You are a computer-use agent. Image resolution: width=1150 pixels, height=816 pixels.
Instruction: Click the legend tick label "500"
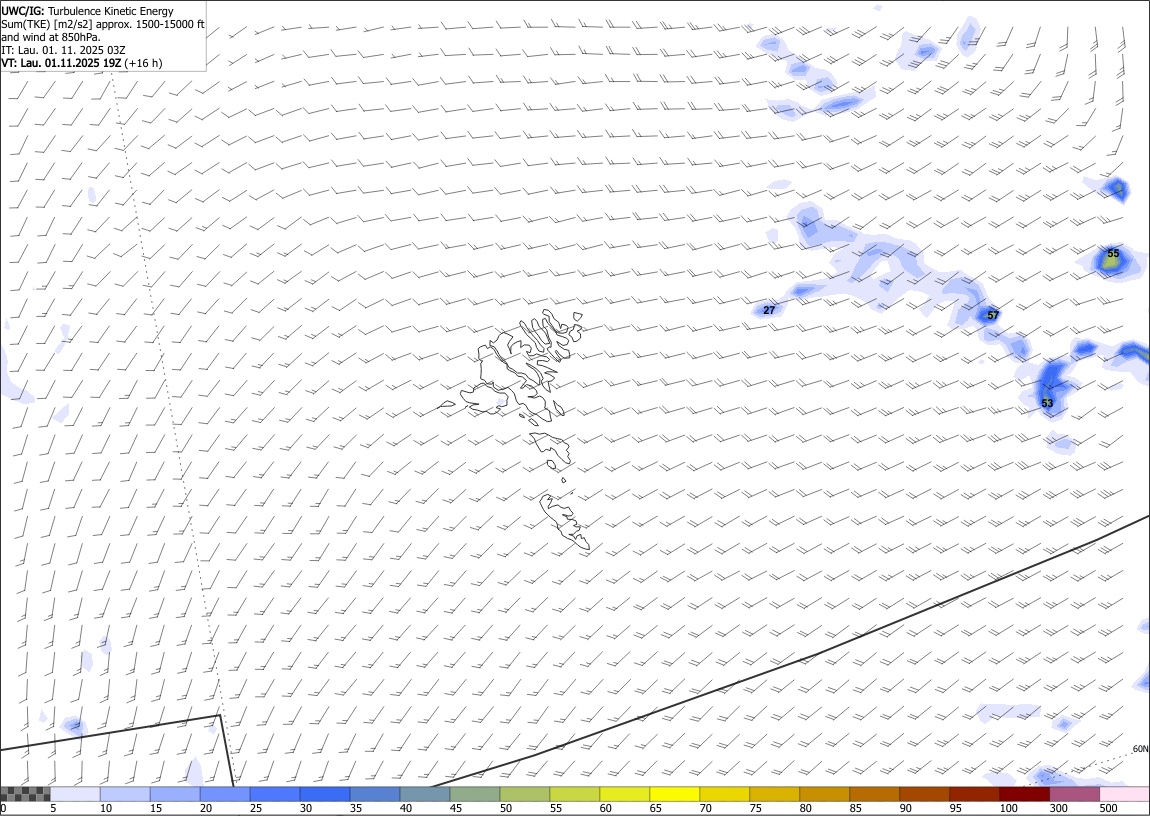tap(1108, 809)
